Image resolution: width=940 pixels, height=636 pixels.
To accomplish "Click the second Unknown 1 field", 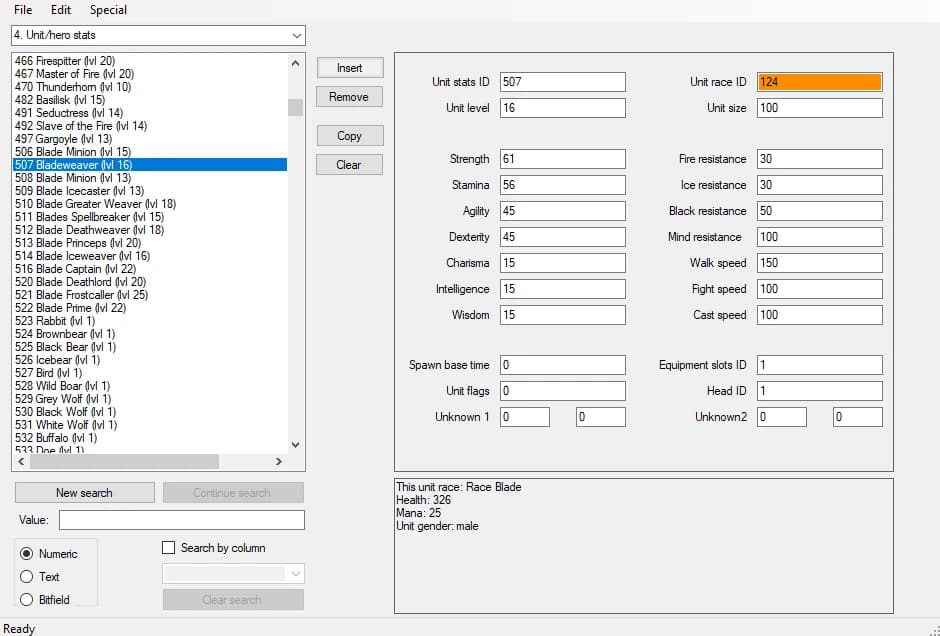I will [601, 417].
